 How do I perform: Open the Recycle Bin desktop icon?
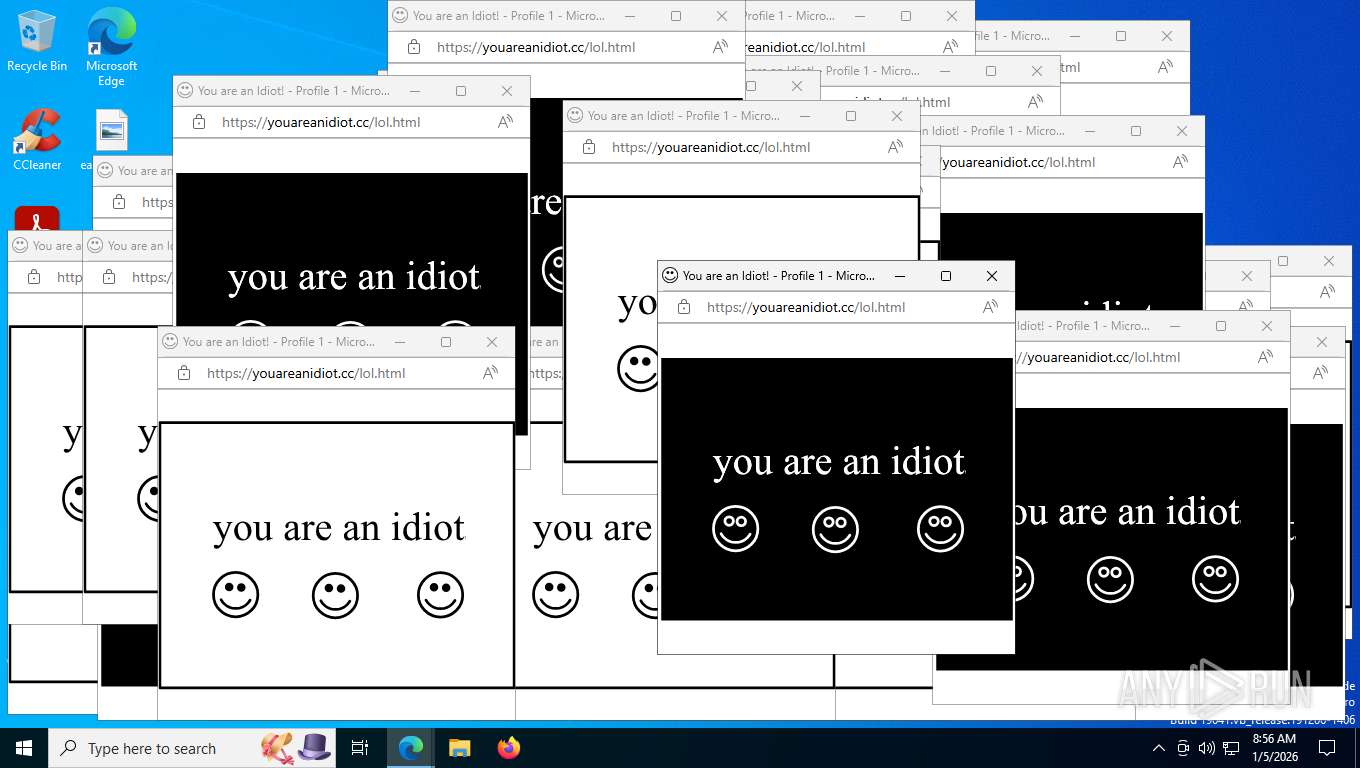[x=37, y=41]
